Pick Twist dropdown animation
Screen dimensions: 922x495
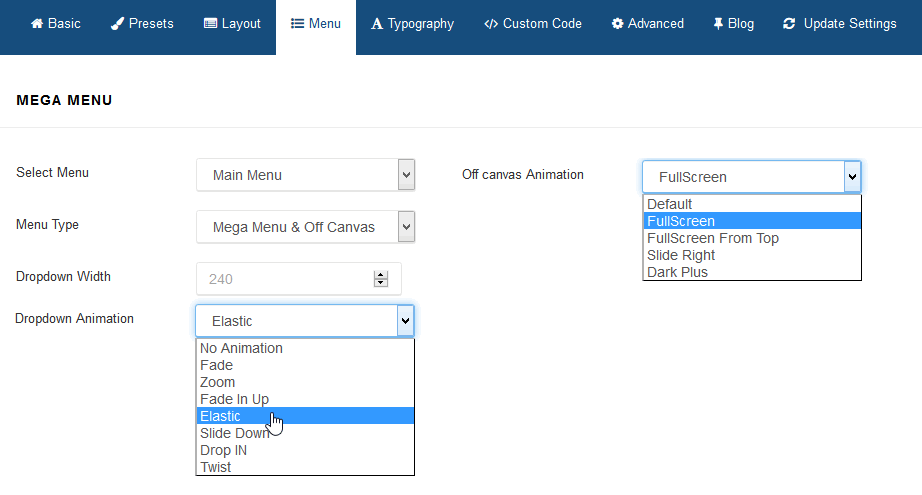pos(215,467)
